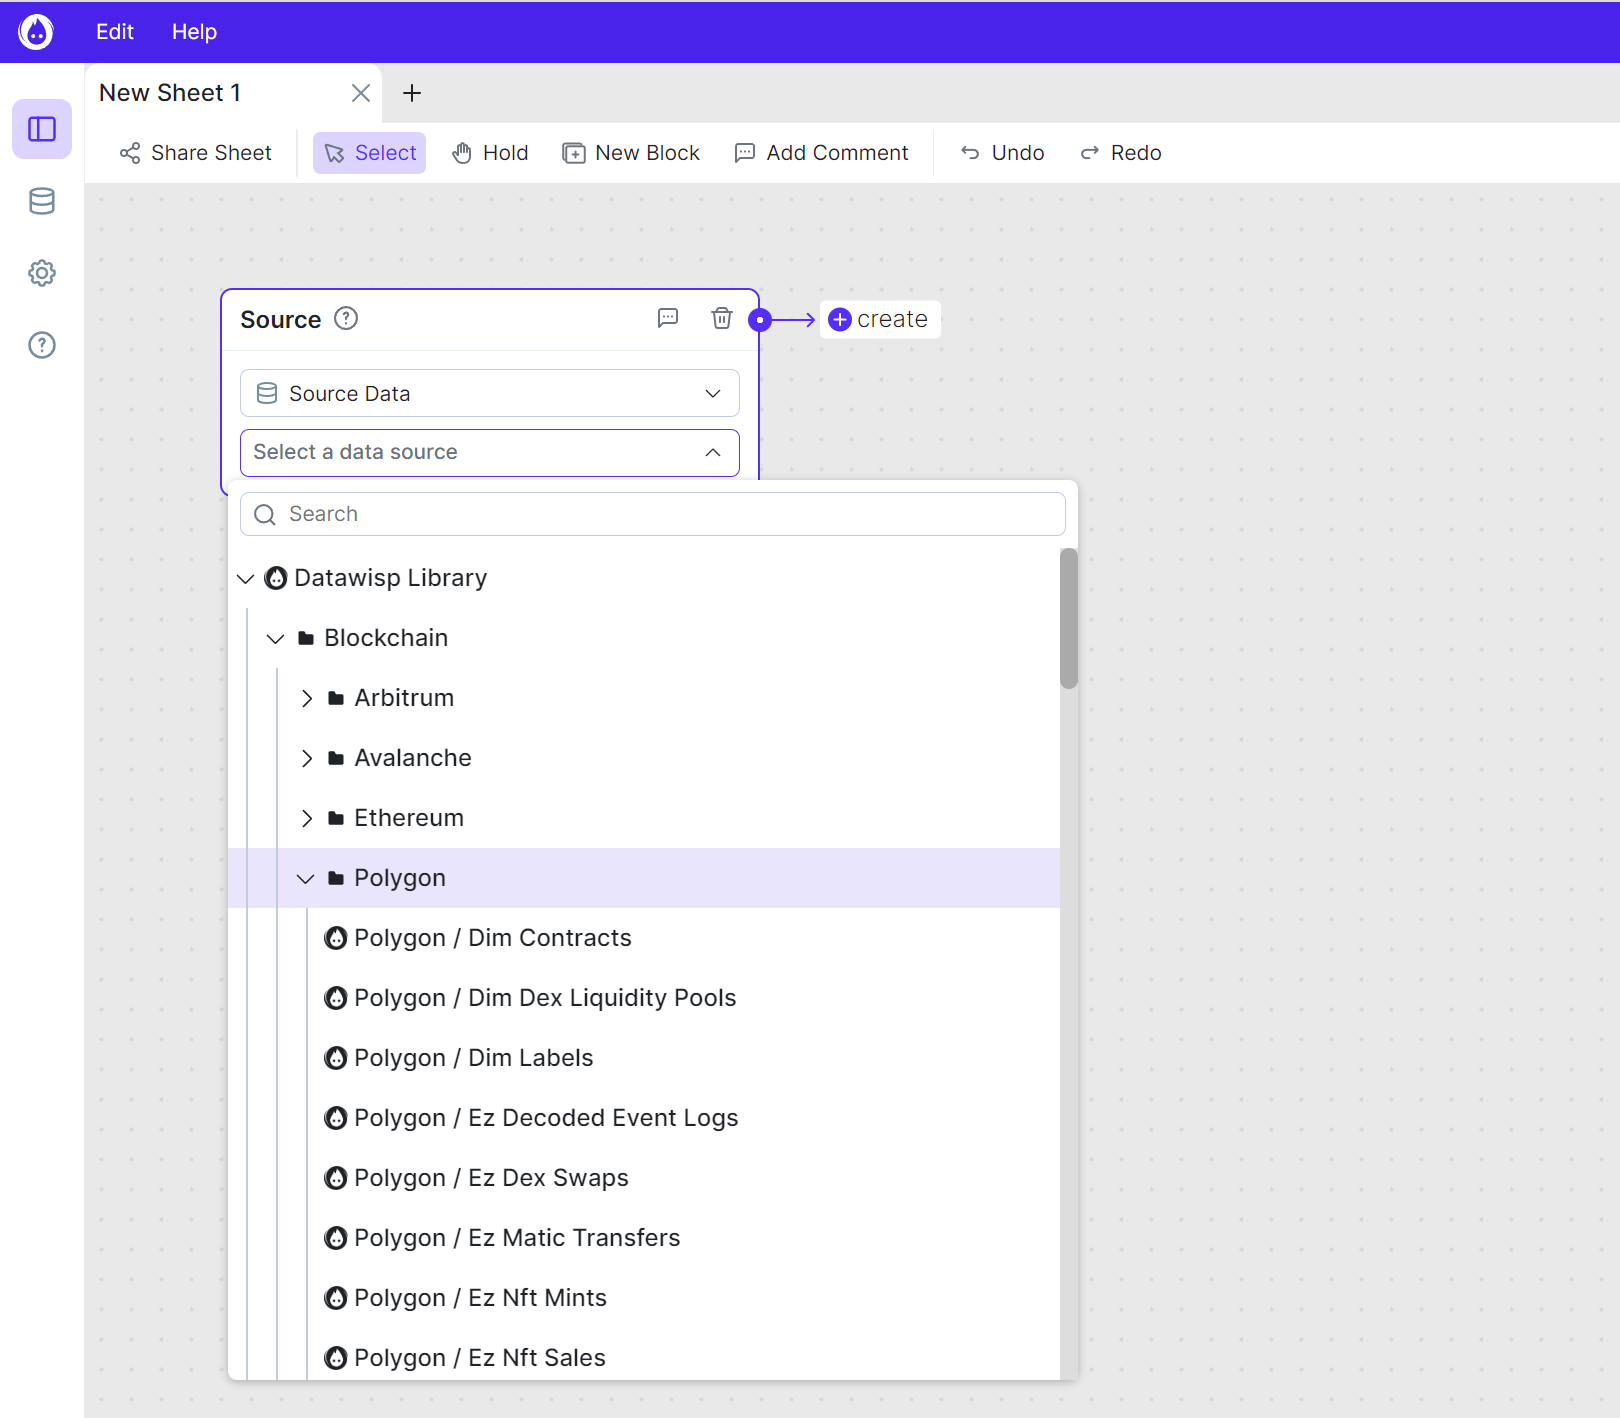Click the Datawisp flame logo

click(36, 32)
